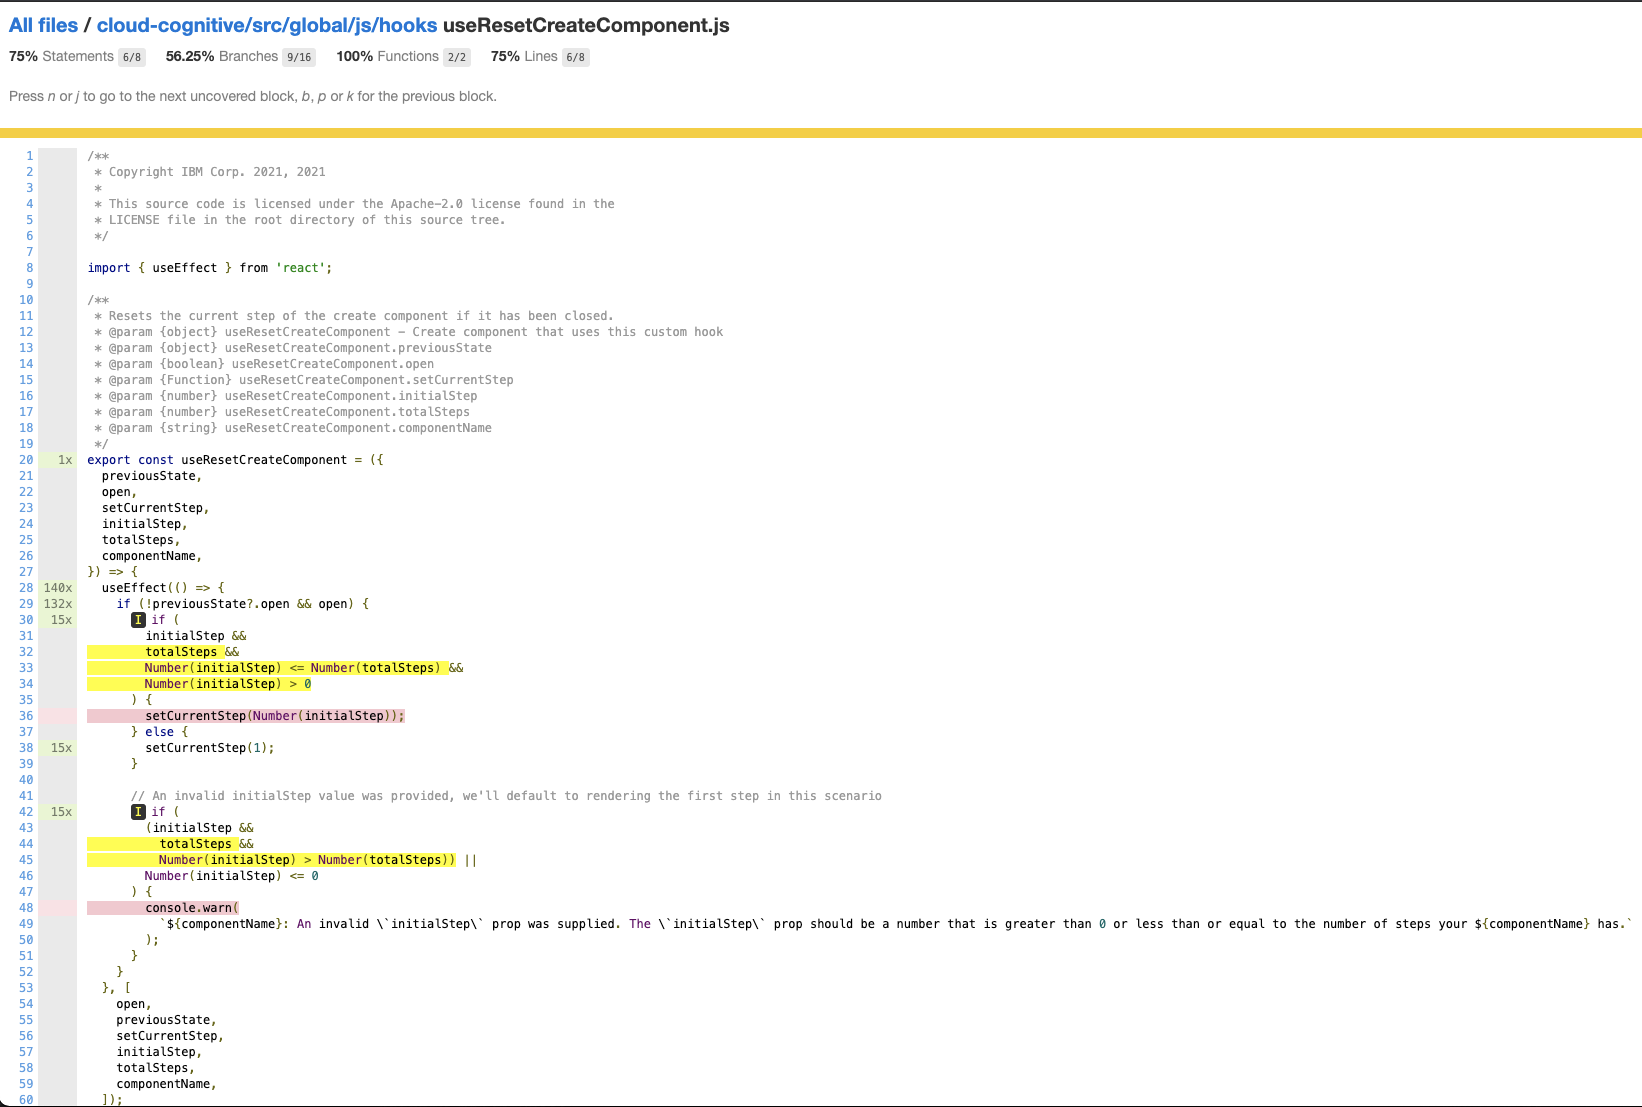This screenshot has width=1642, height=1107.
Task: Click the yellow coverage status bar
Action: 821,133
